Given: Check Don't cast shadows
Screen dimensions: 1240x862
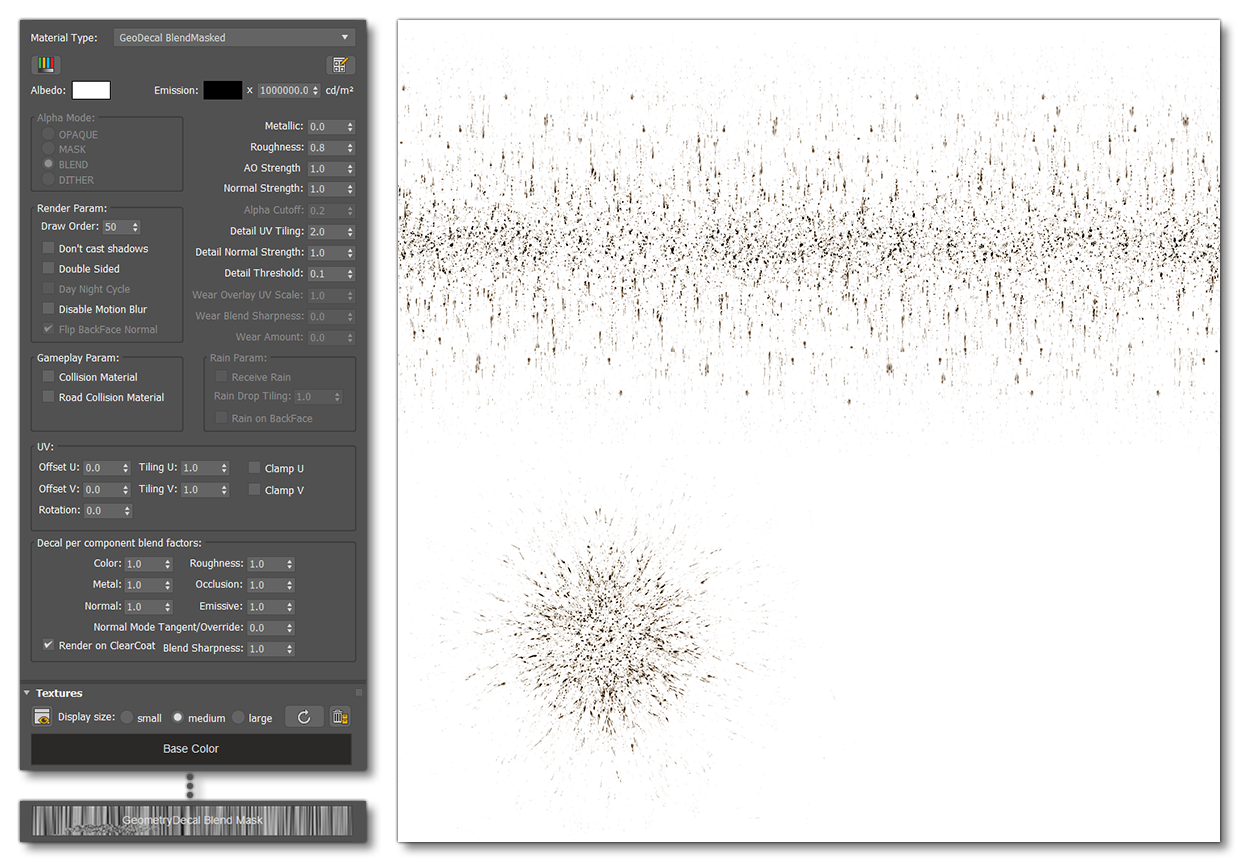Looking at the screenshot, I should pyautogui.click(x=46, y=248).
